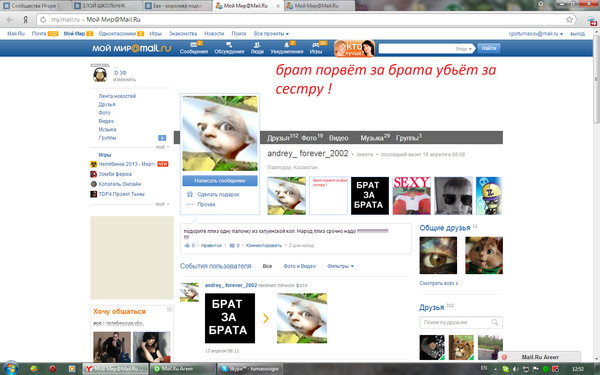Open Копатель Онлайн game icon
The width and height of the screenshot is (600, 375).
[x=93, y=184]
